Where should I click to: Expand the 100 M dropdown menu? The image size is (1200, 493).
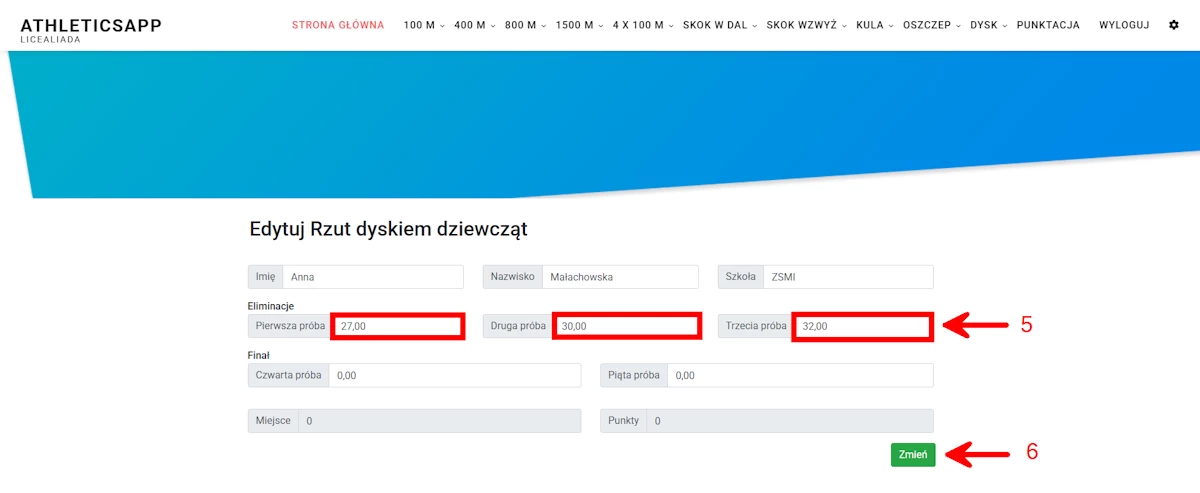click(423, 25)
